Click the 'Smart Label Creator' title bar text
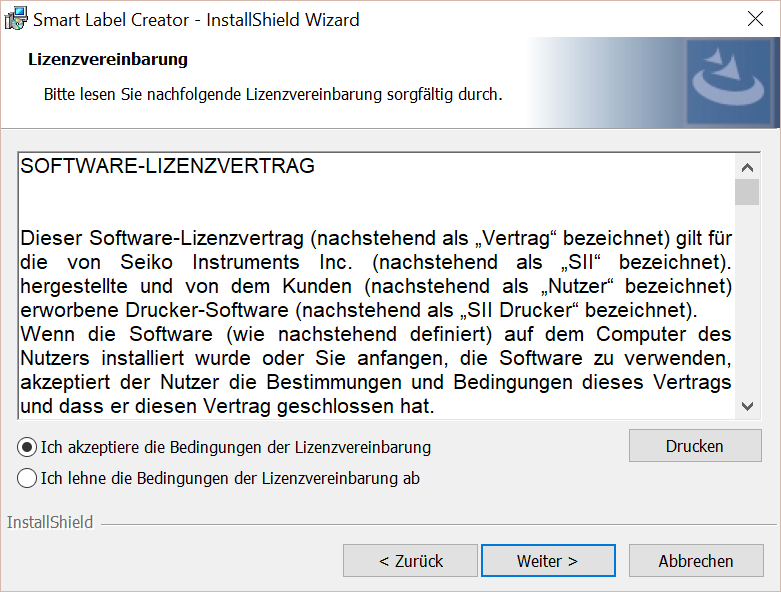 pos(197,19)
